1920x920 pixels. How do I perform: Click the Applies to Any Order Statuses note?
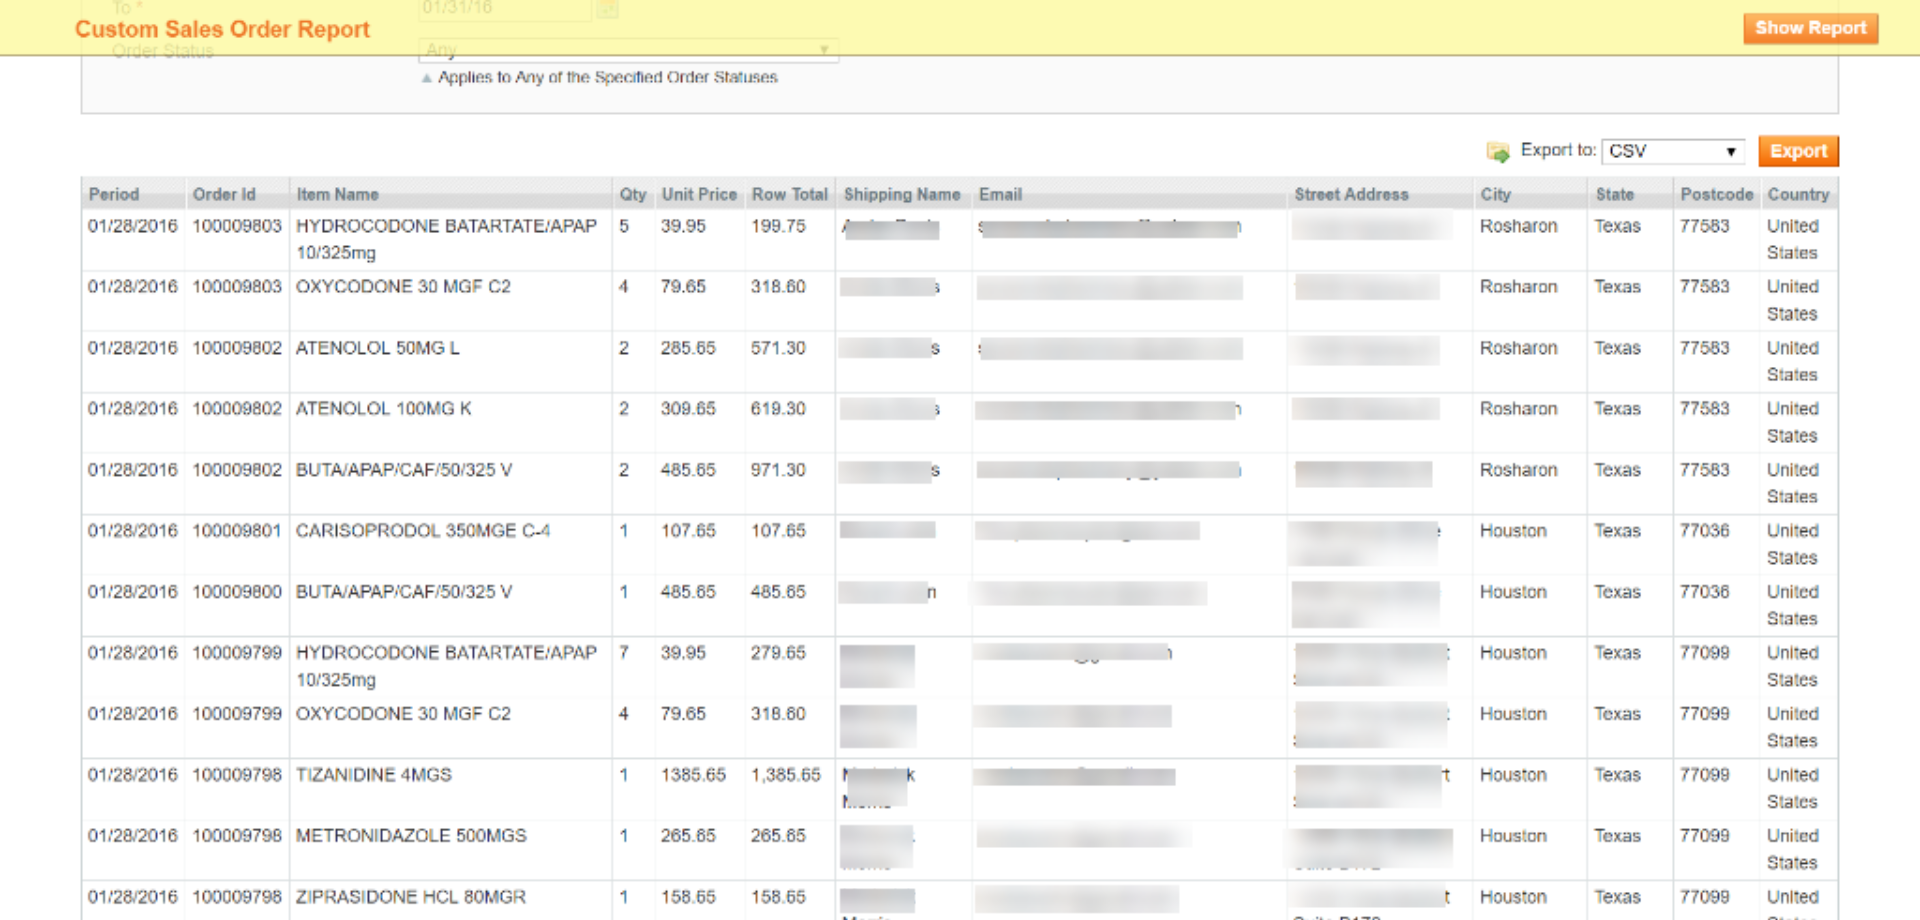click(607, 77)
